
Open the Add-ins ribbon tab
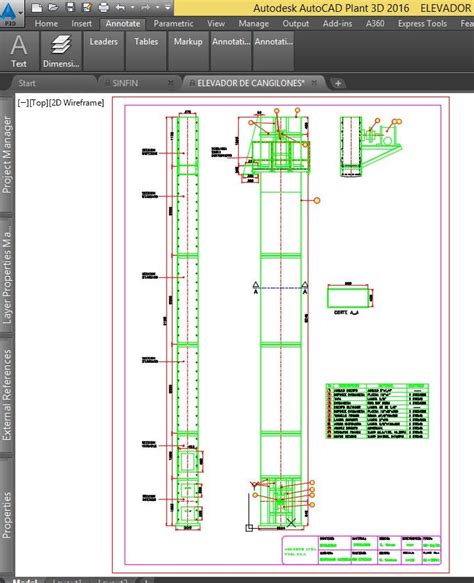[x=337, y=23]
